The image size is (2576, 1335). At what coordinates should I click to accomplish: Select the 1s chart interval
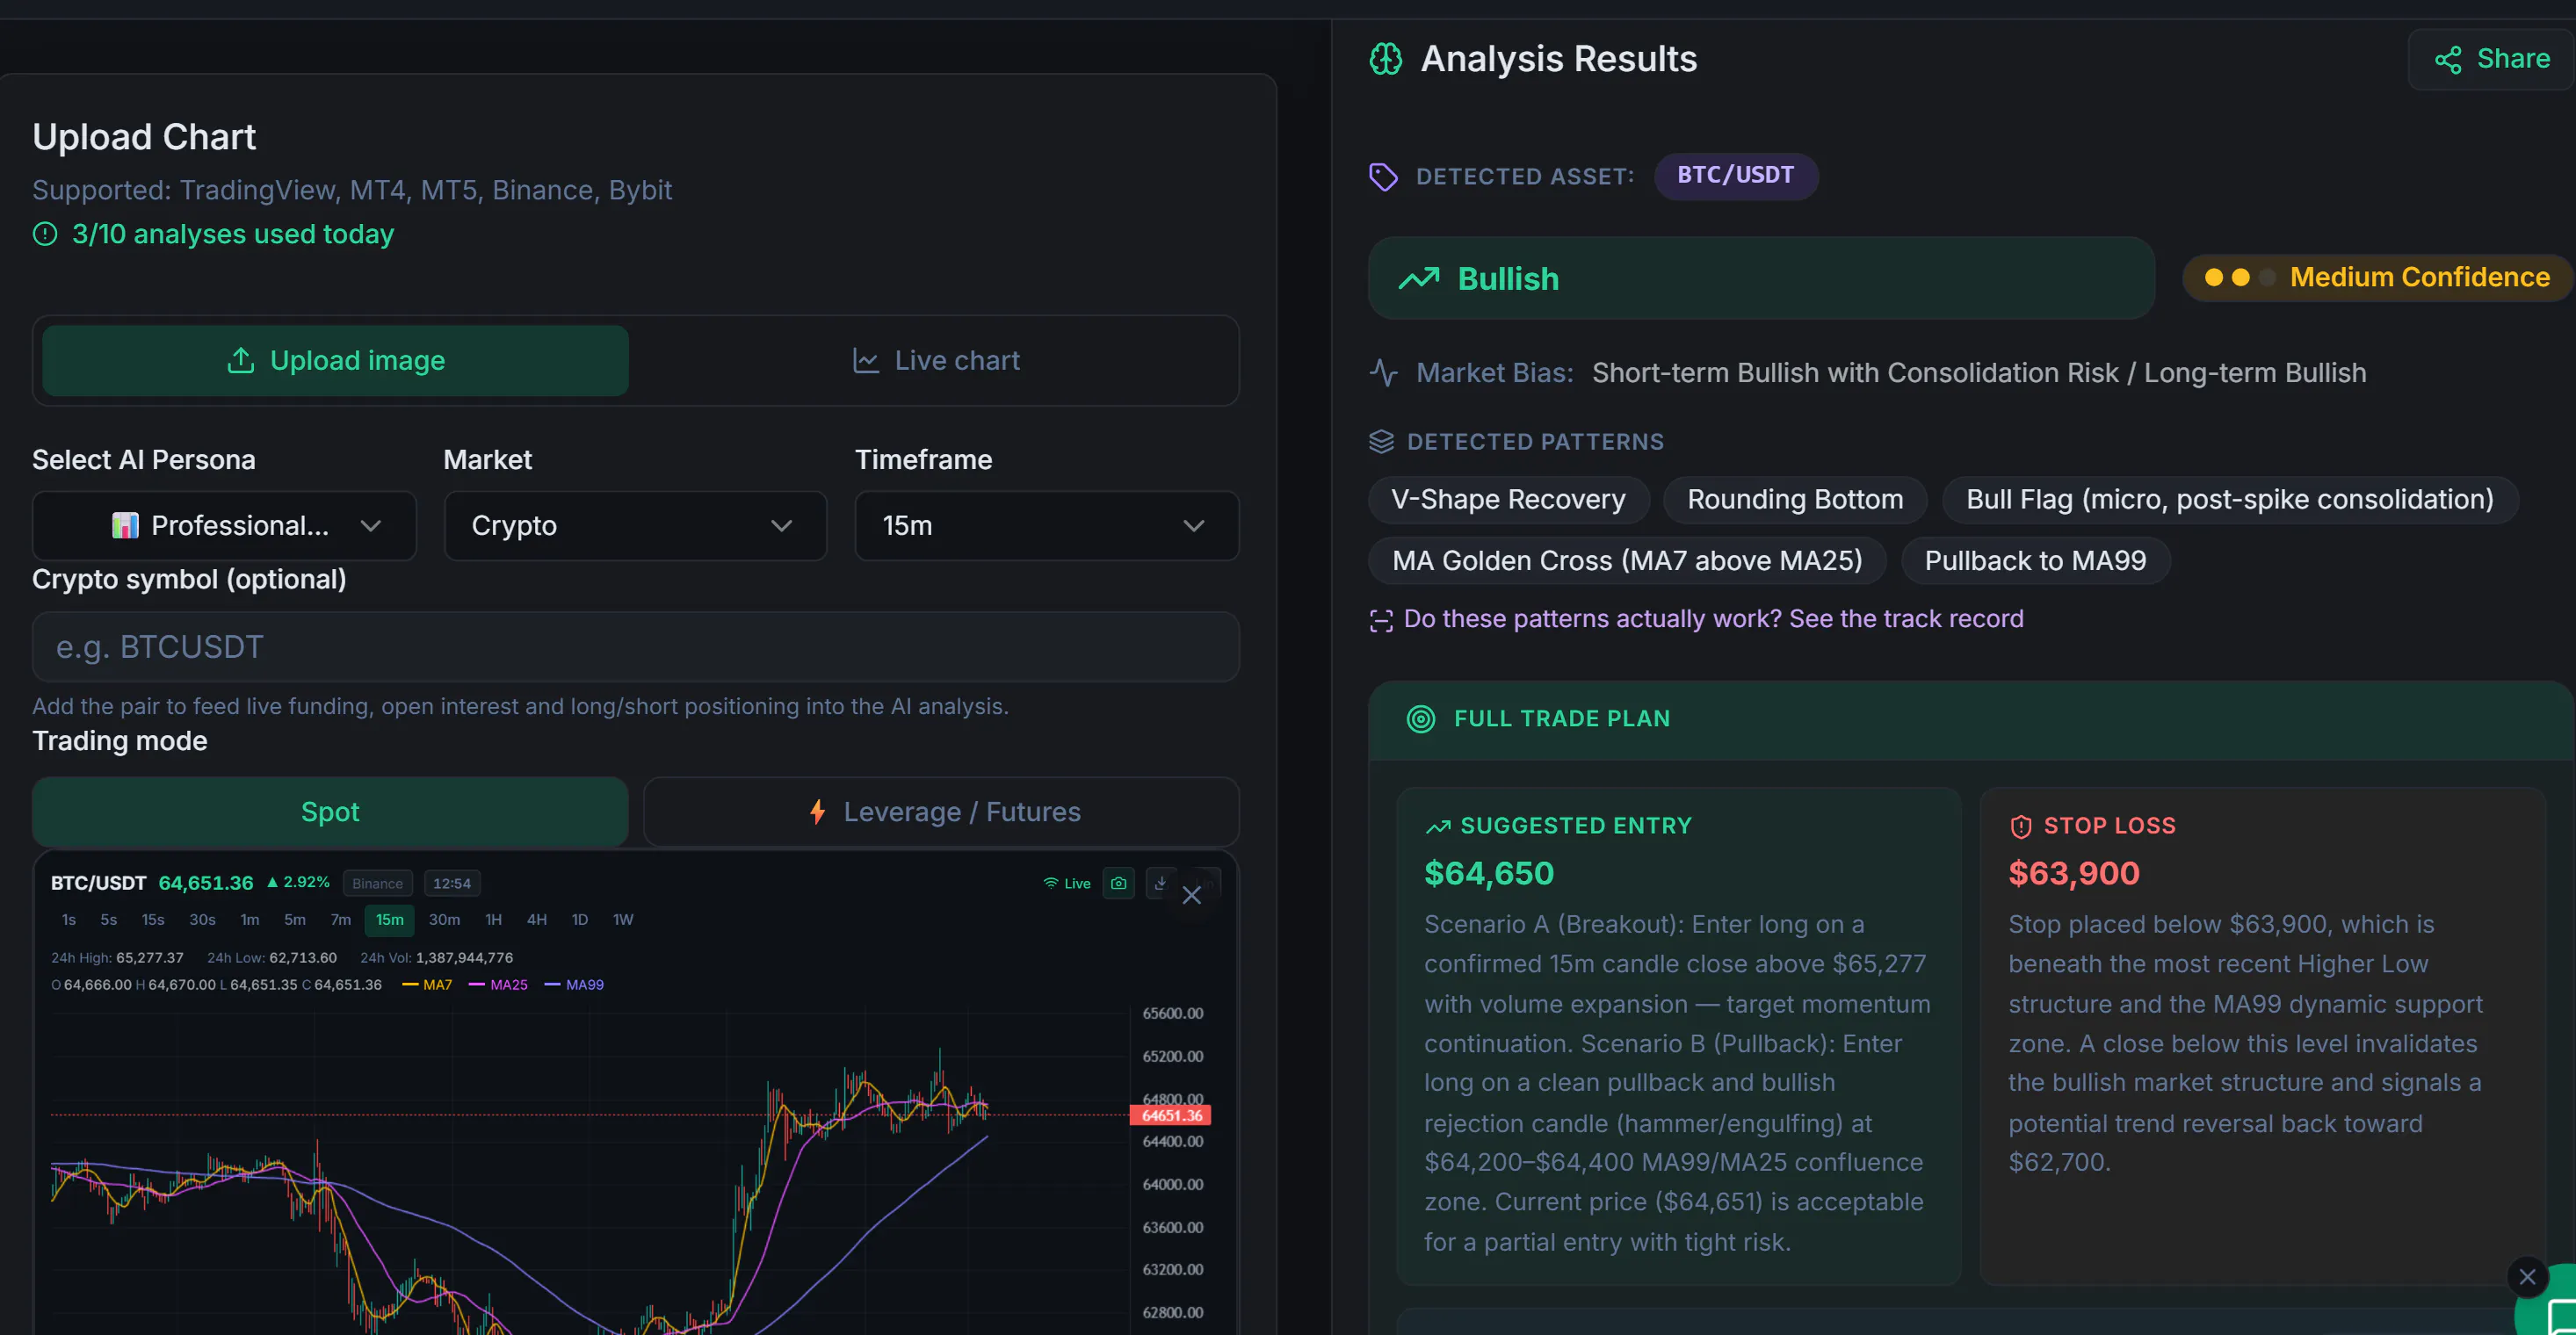(x=68, y=920)
